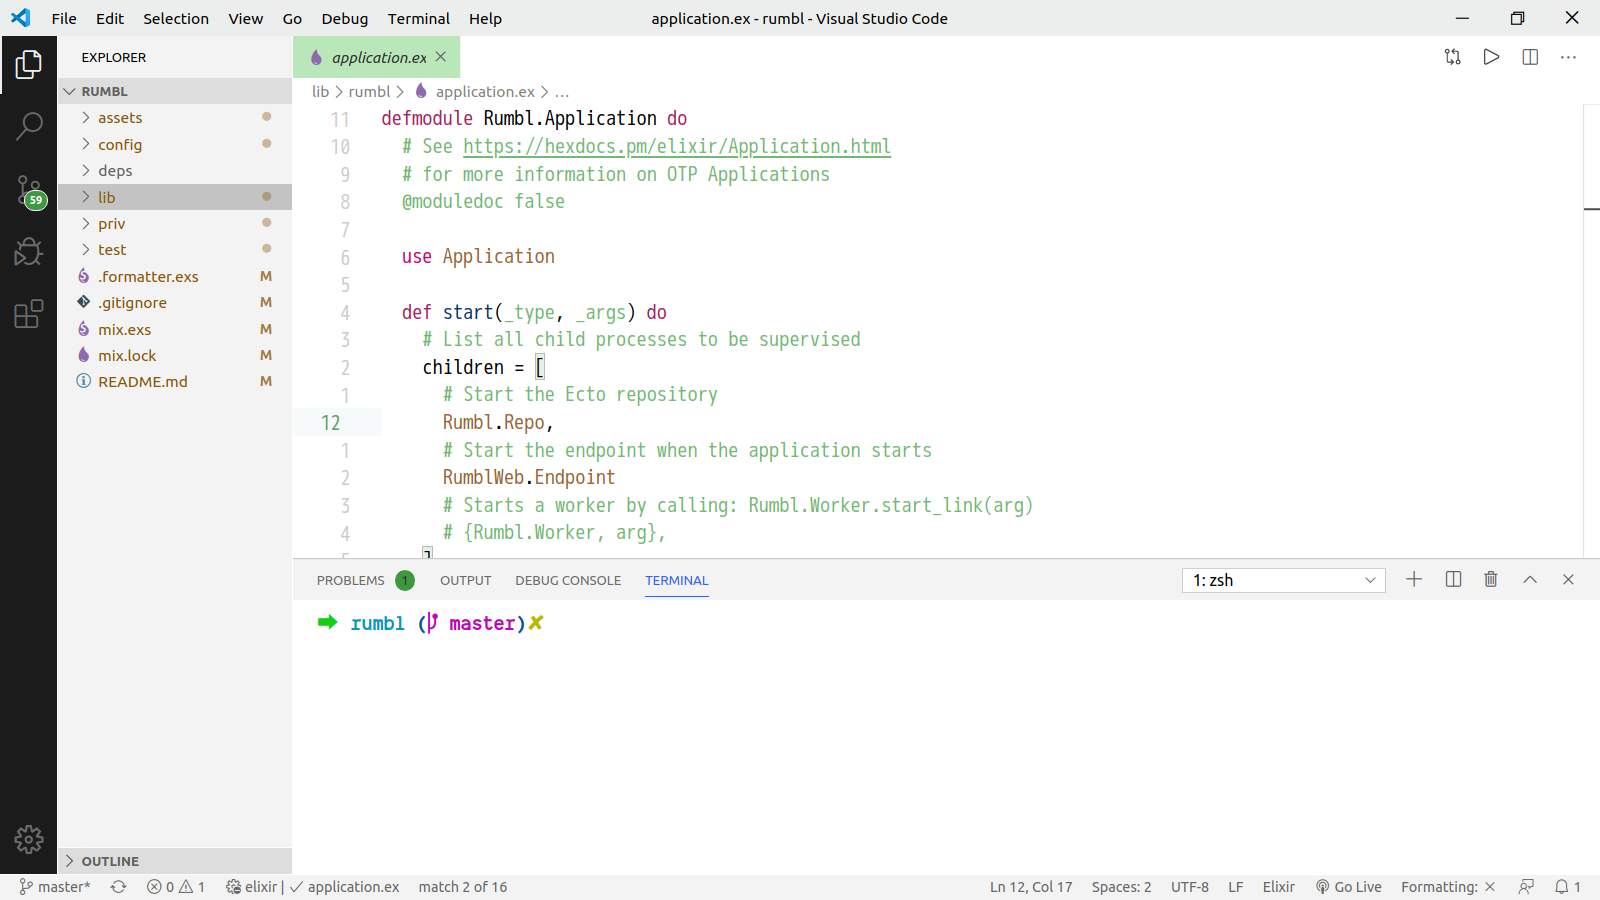Open errors and warnings count in status bar
The width and height of the screenshot is (1600, 900).
click(176, 887)
